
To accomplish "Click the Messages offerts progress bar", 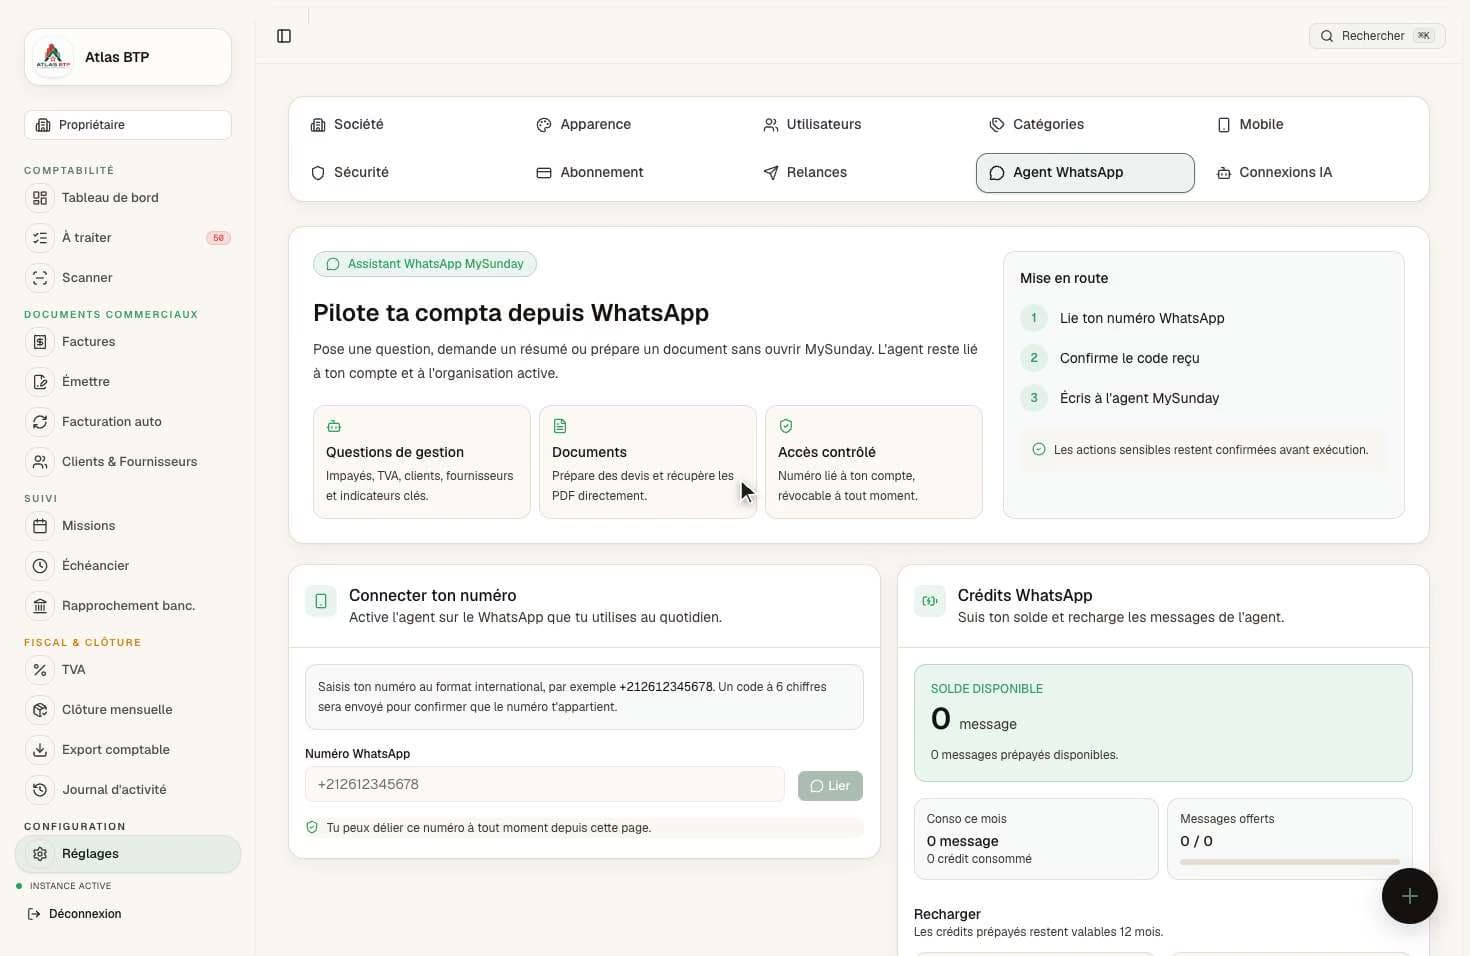I will coord(1290,861).
